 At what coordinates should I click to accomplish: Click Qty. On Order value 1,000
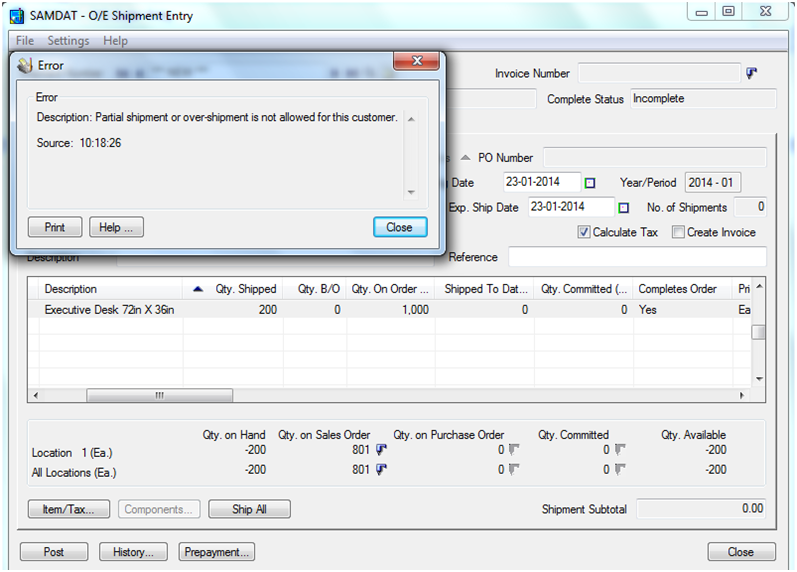(416, 310)
